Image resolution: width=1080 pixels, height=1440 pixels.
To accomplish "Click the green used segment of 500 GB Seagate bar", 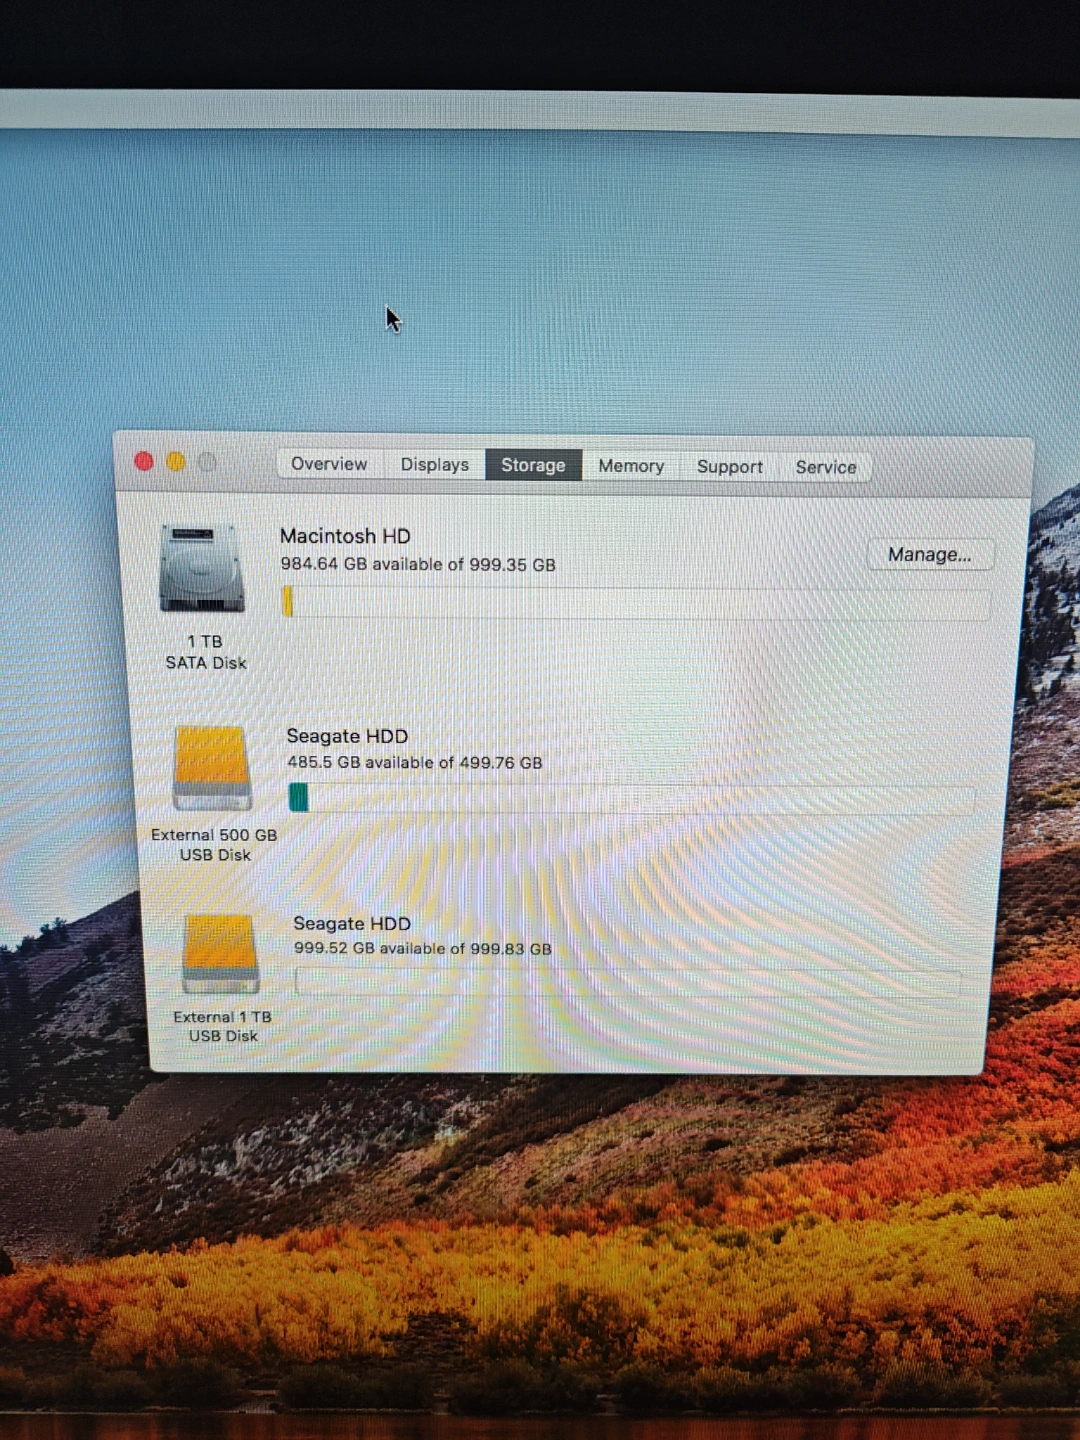I will (x=298, y=798).
